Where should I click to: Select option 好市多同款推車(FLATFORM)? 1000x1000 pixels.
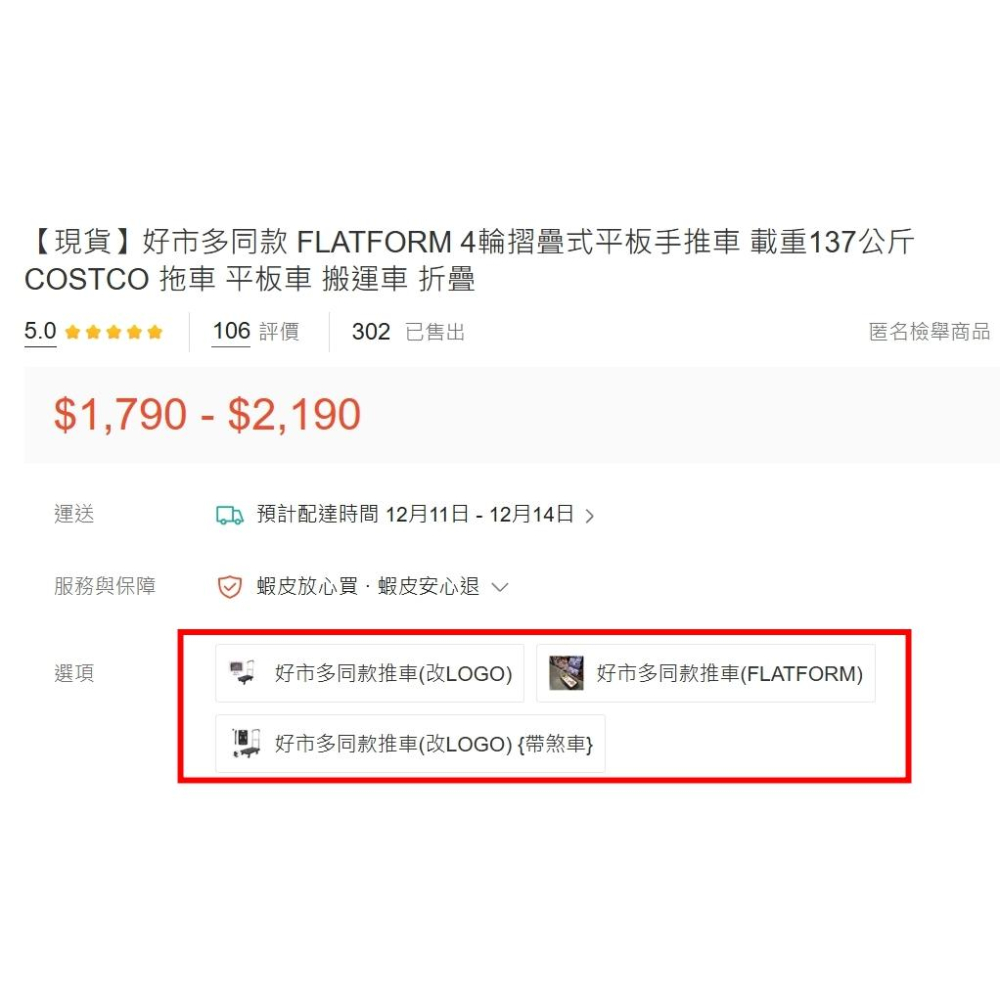[728, 674]
